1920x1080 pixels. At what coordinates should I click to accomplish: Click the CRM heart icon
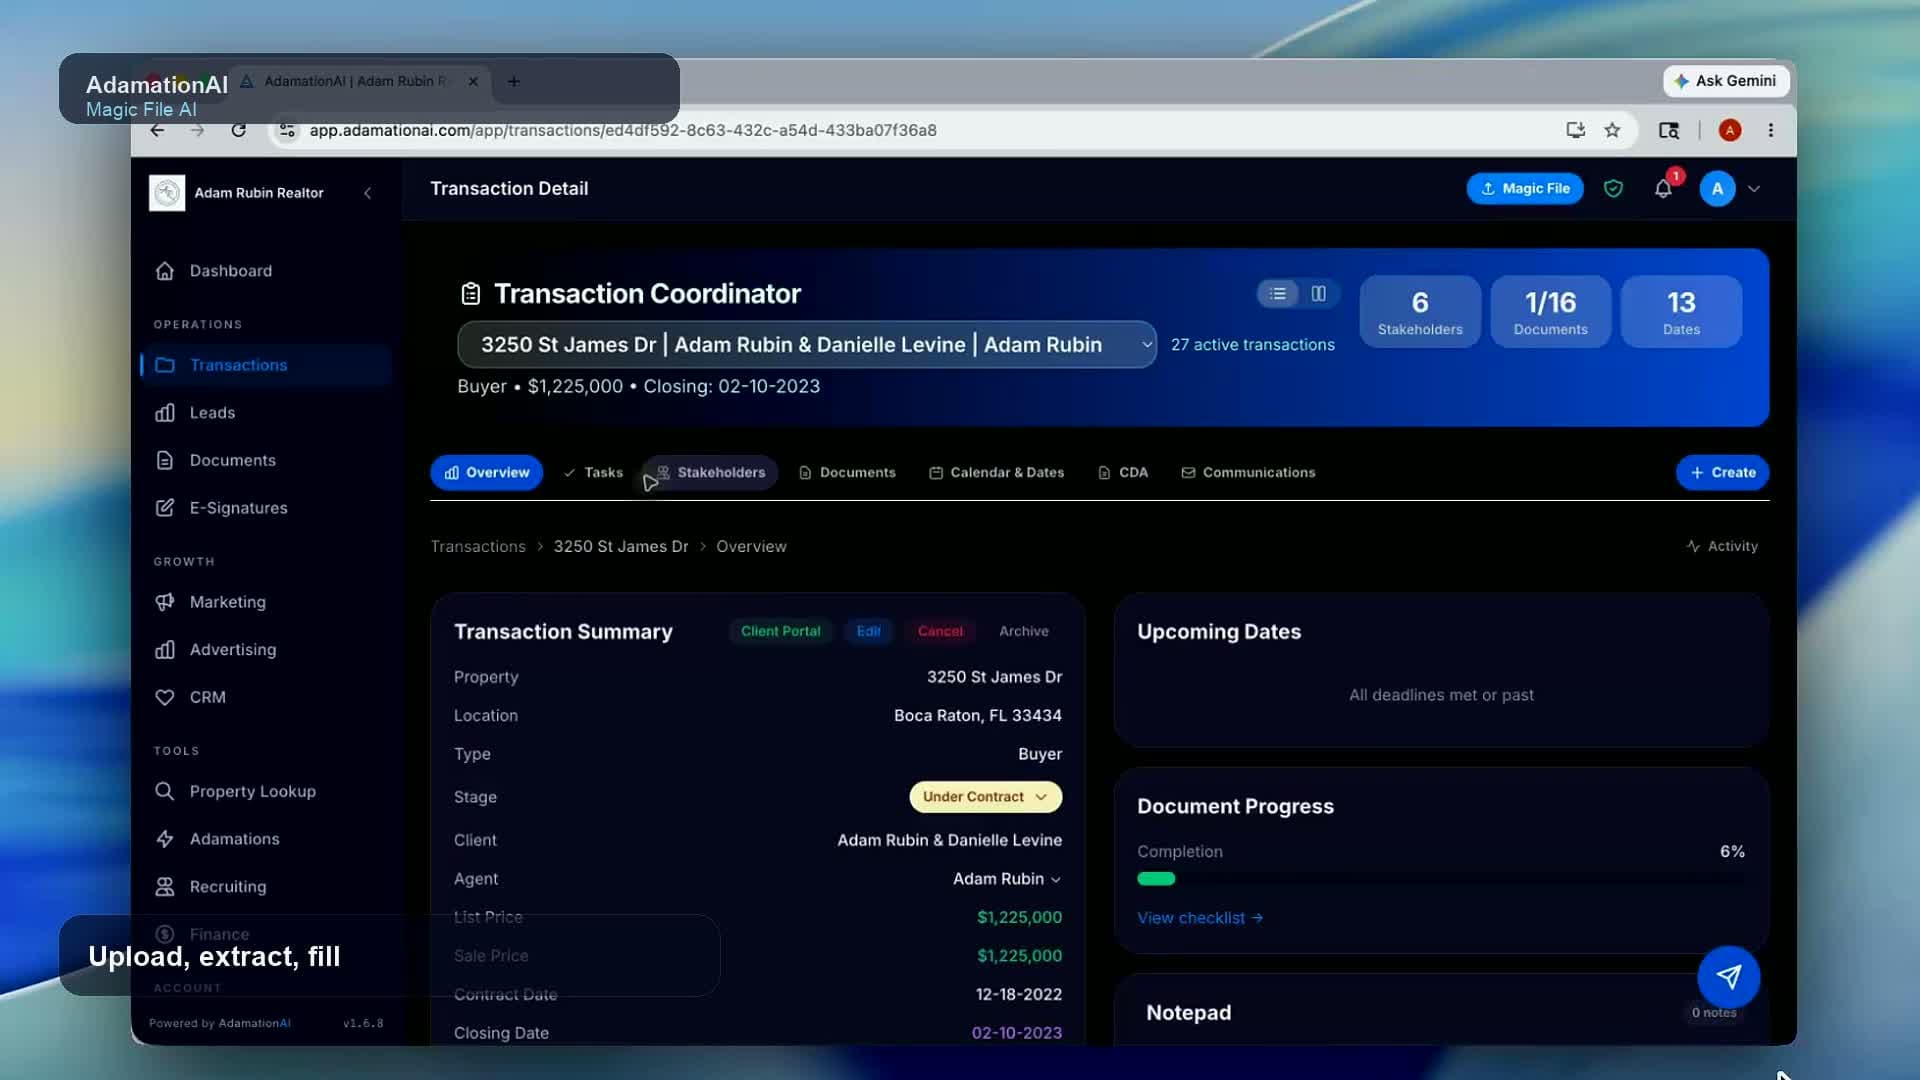[x=165, y=697]
